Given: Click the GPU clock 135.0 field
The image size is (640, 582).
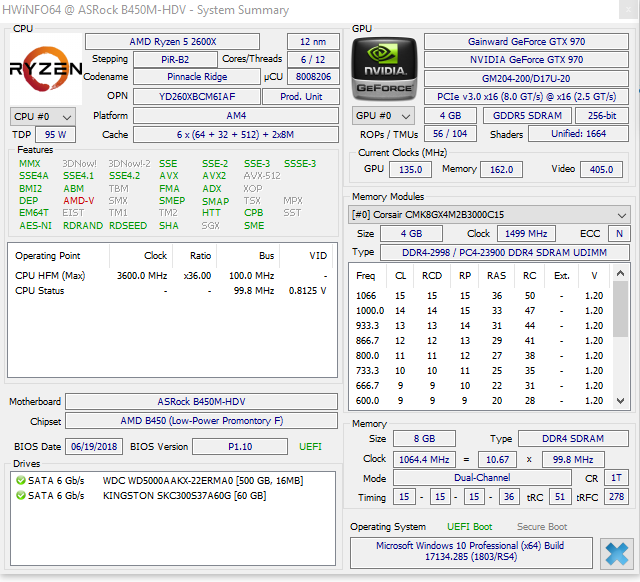Looking at the screenshot, I should pyautogui.click(x=410, y=169).
